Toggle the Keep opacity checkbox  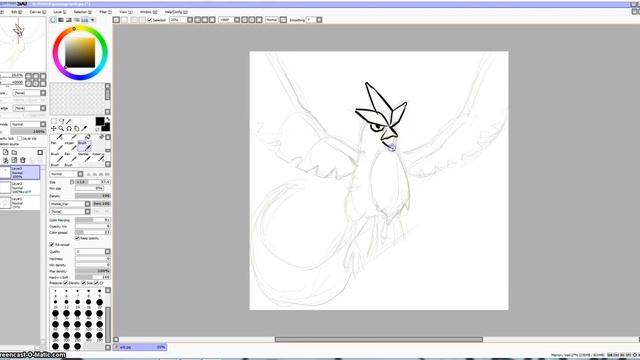click(77, 238)
